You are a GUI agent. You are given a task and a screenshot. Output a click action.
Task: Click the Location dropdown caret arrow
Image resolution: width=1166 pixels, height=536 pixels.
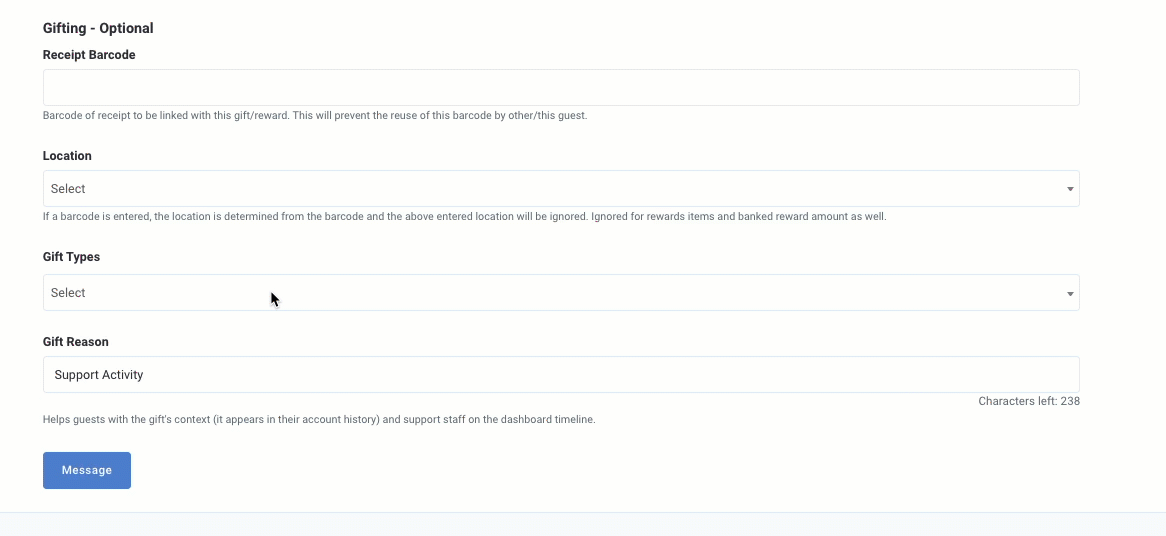click(1070, 189)
